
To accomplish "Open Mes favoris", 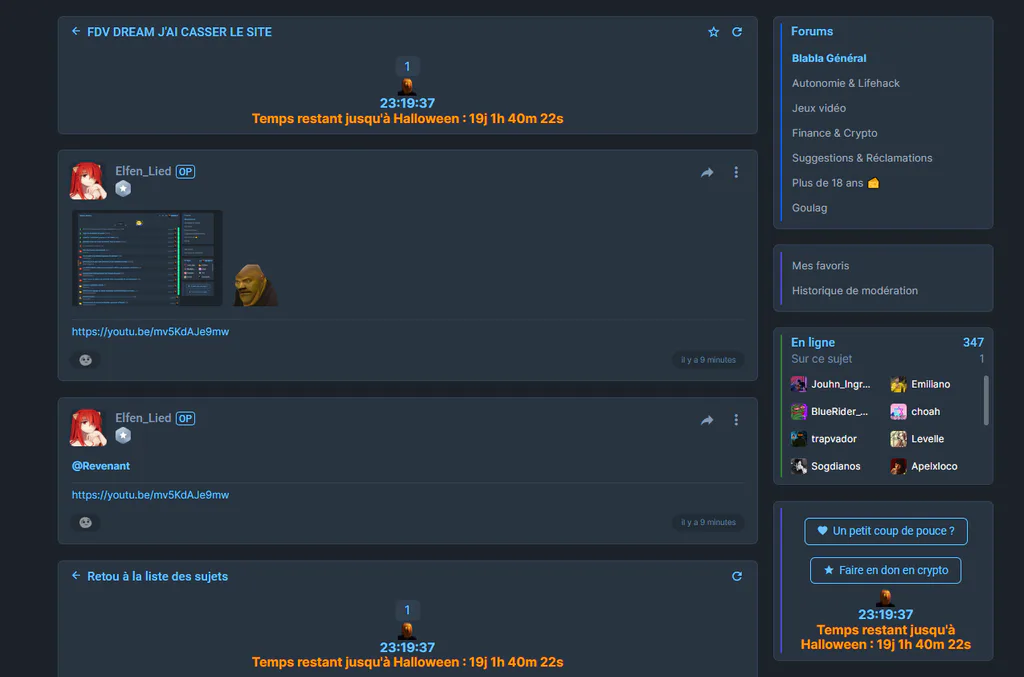I will 820,266.
